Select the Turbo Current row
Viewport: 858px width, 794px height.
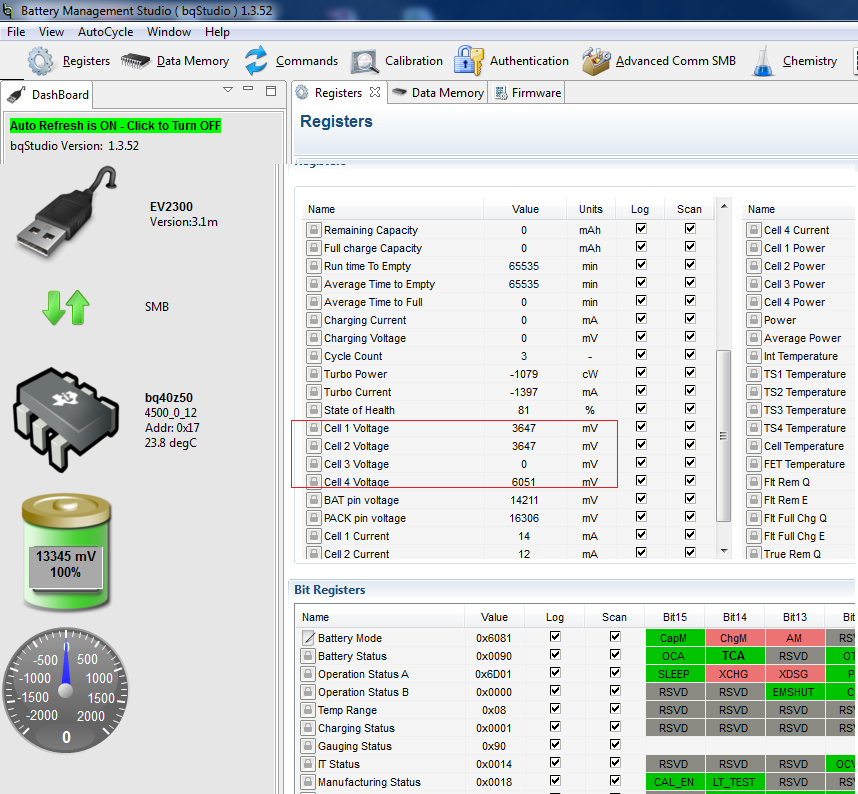[x=509, y=392]
